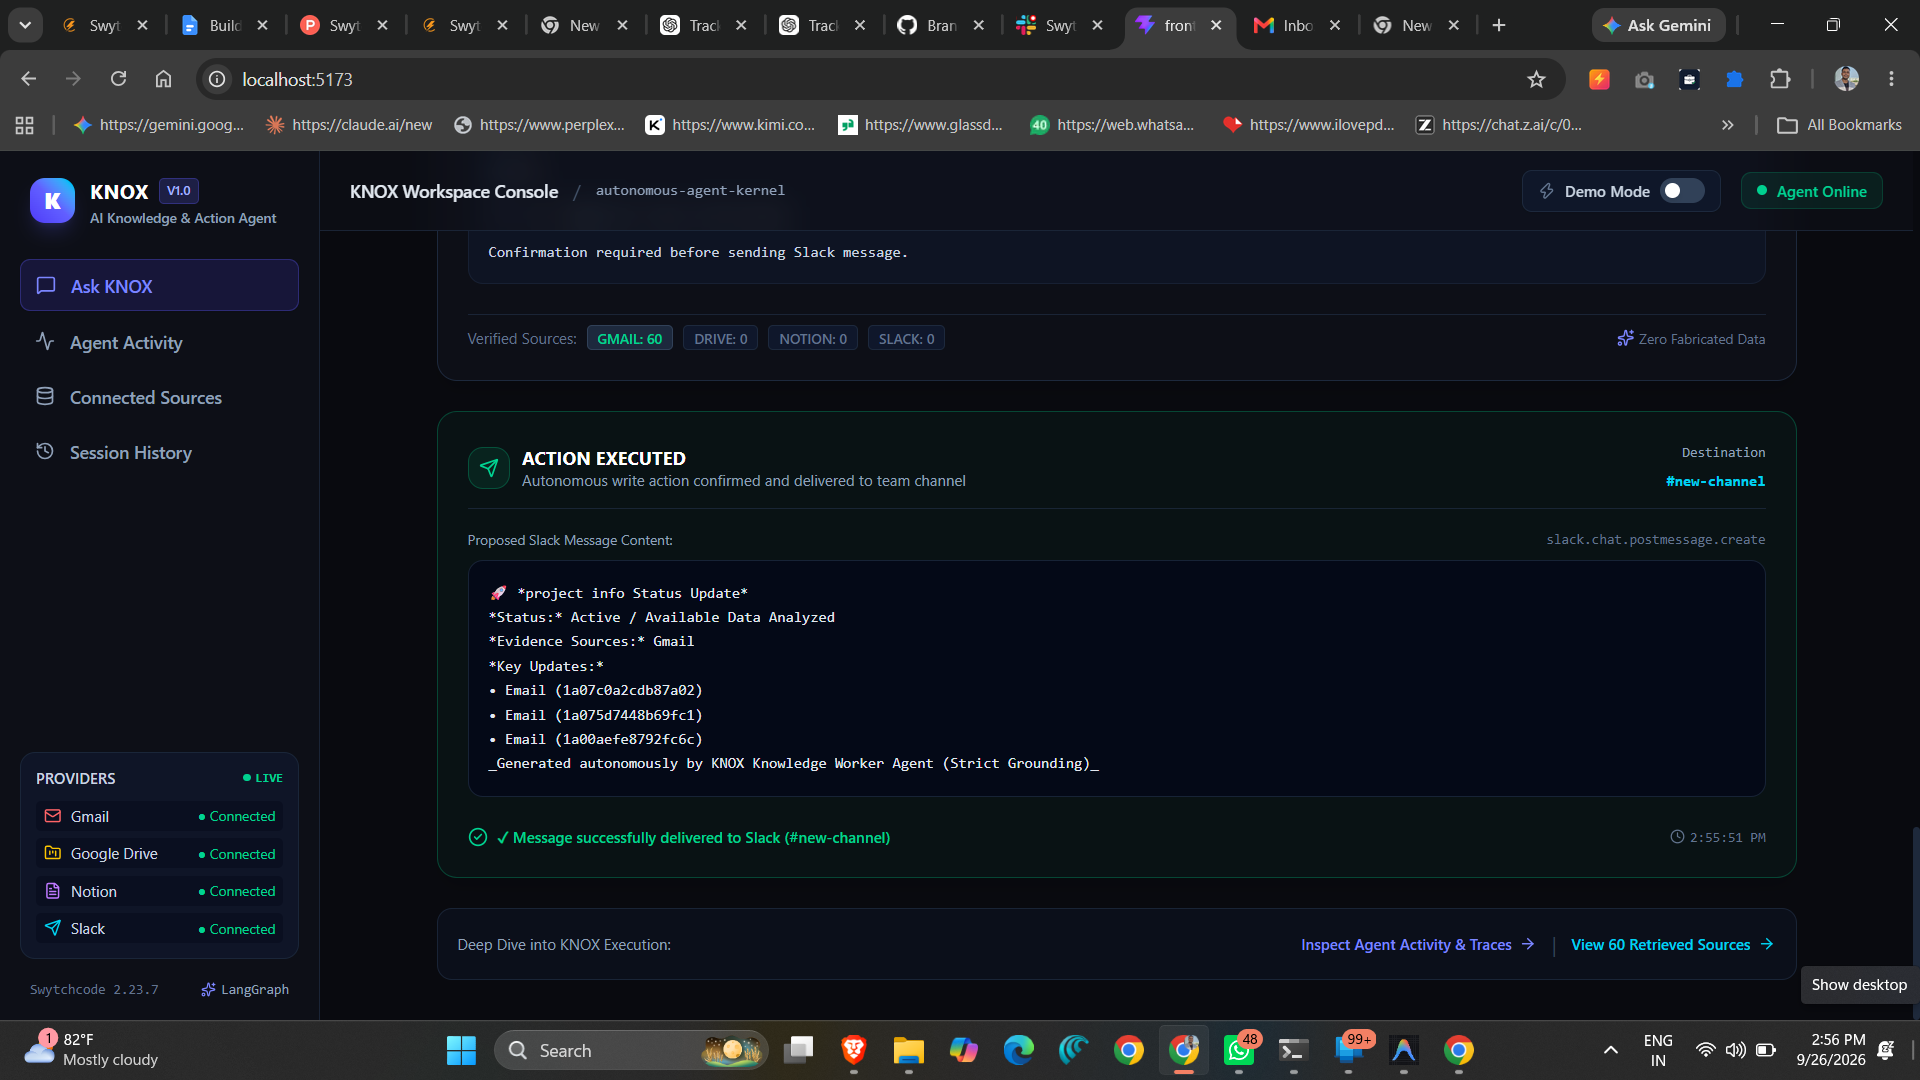The image size is (1920, 1080).
Task: Click the DRIVE: 0 source badge
Action: coord(720,339)
